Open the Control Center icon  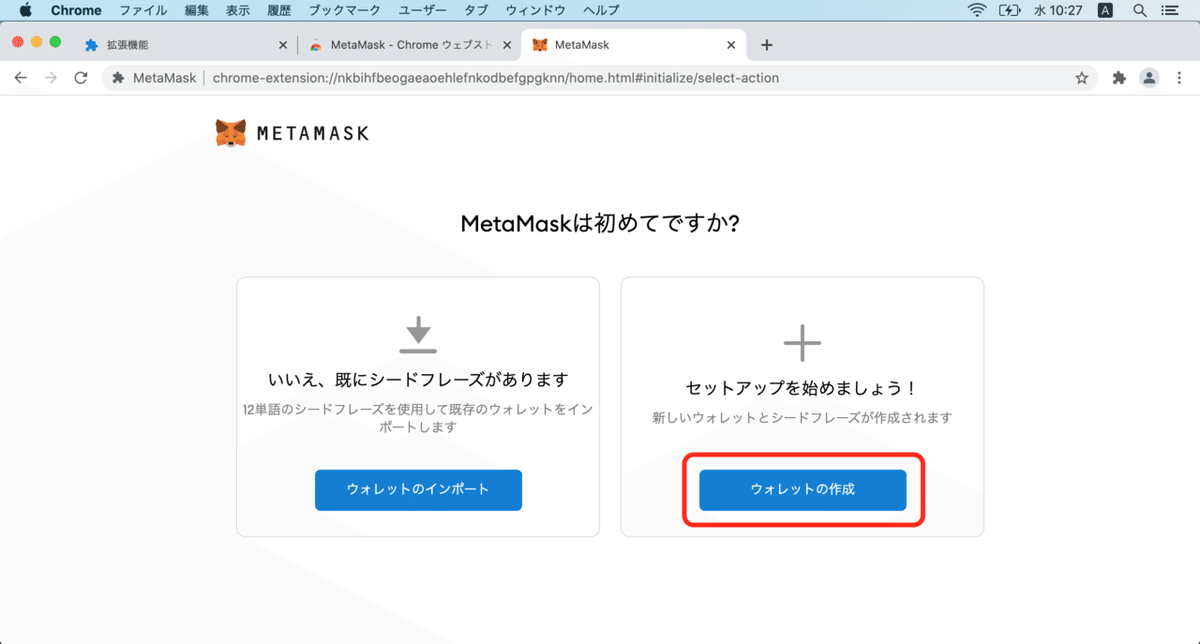click(1171, 10)
